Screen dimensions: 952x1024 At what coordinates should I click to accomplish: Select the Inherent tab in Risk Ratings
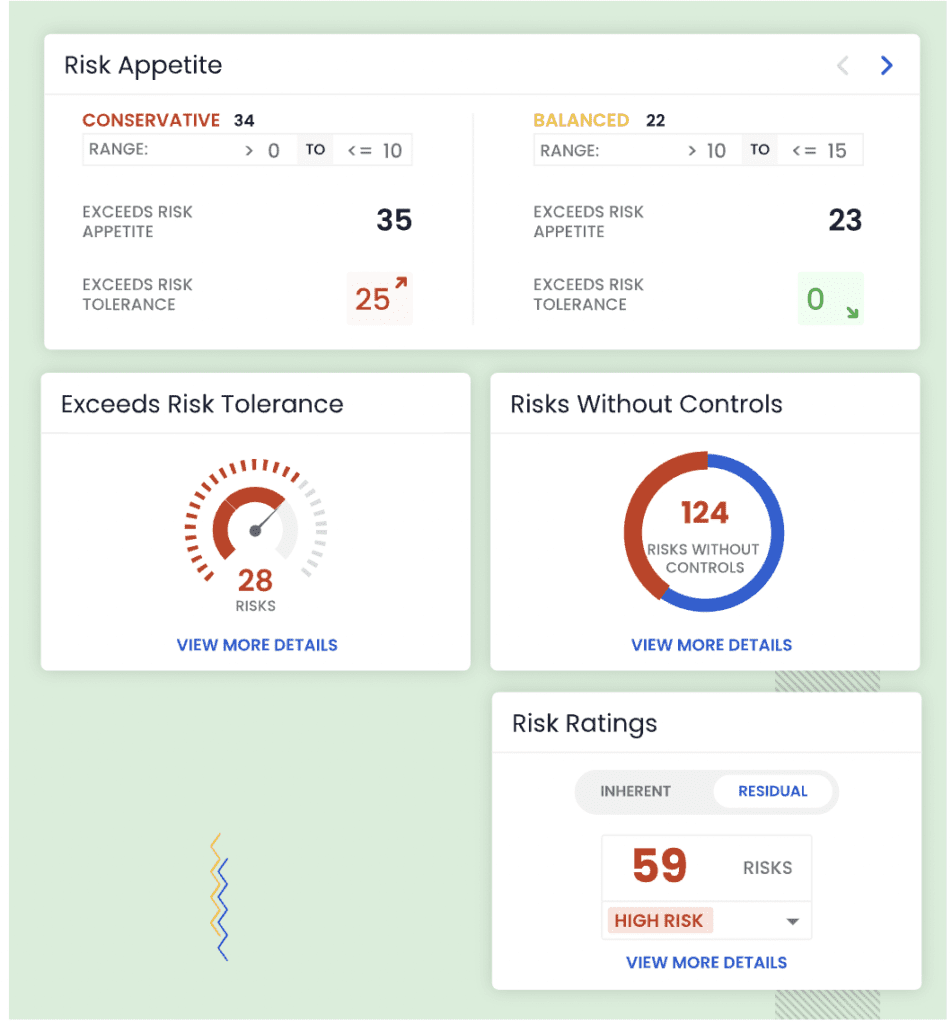[635, 791]
